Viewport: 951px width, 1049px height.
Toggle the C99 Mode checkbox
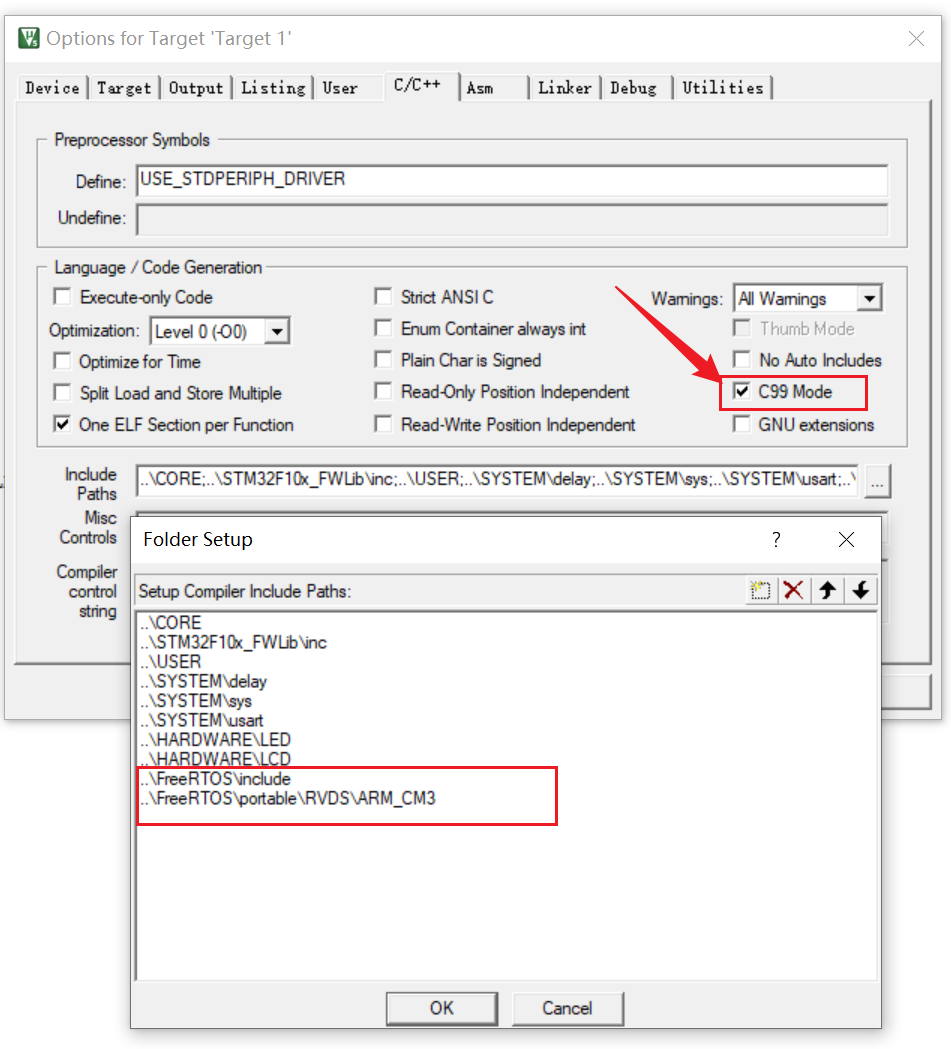tap(742, 392)
